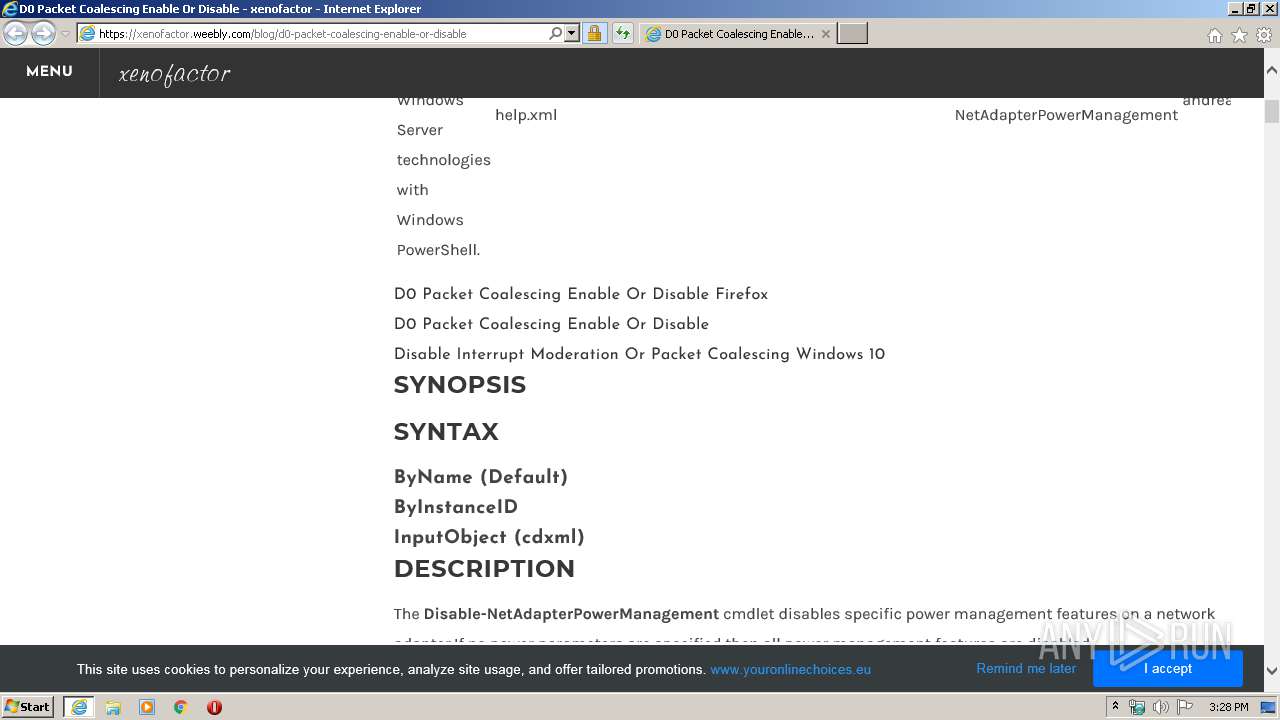Viewport: 1280px width, 720px height.
Task: Click 'D0 Packet Coalescing Enable Or Disable Firefox' heading
Action: coord(581,294)
